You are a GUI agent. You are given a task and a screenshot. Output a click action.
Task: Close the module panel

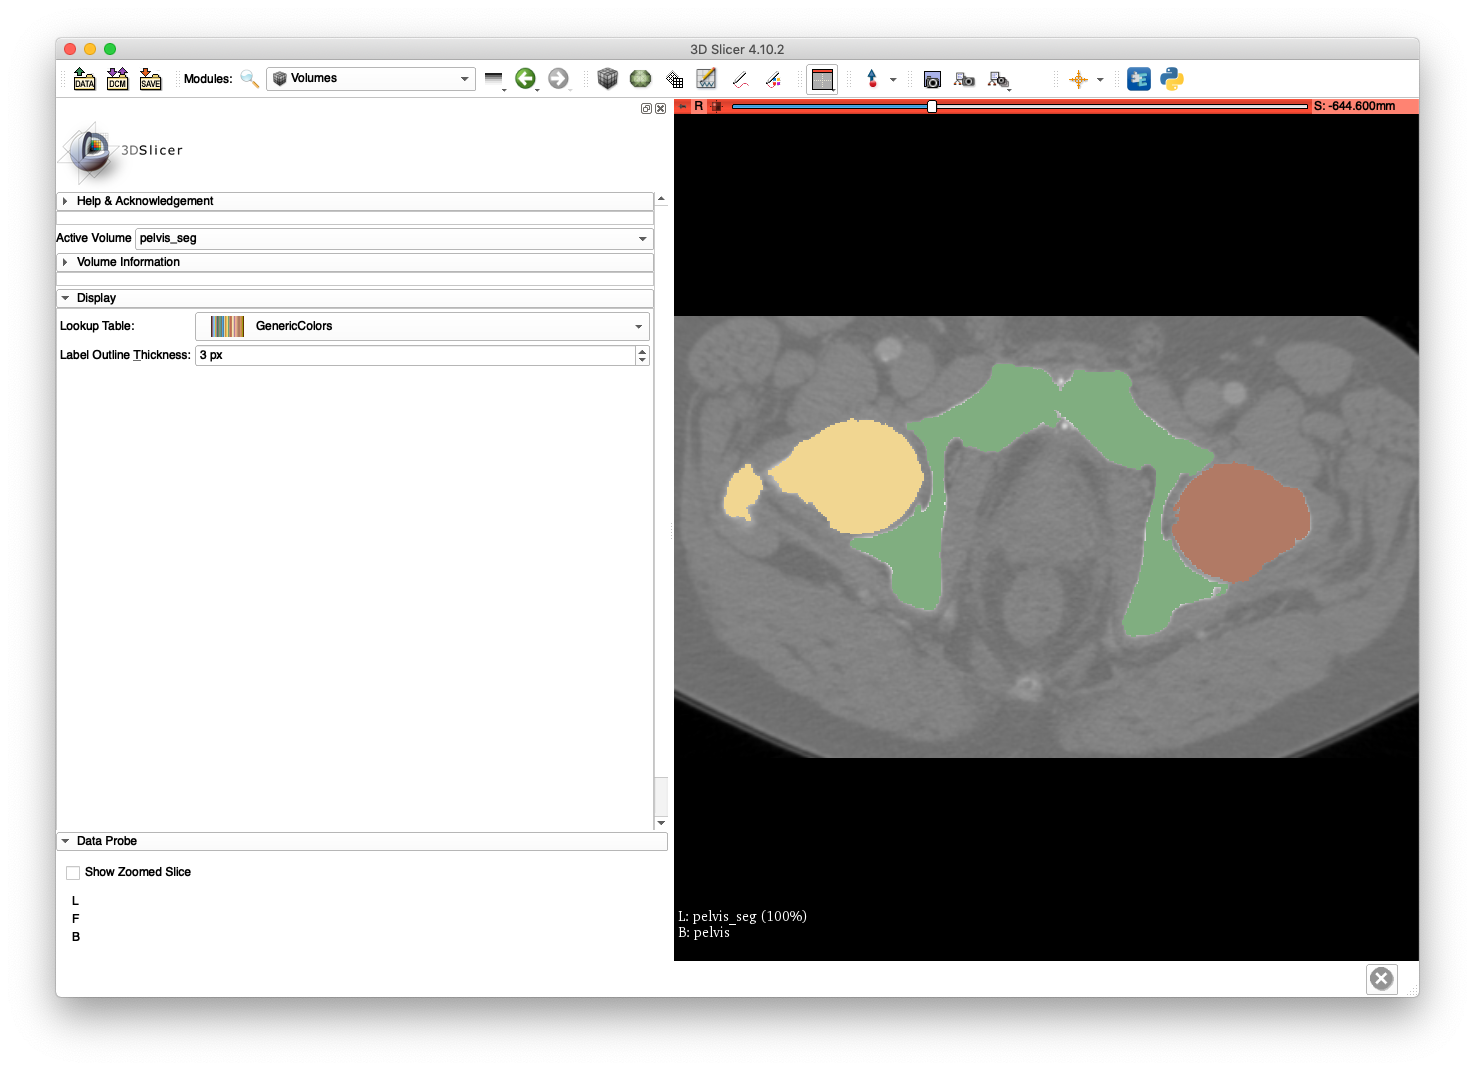tap(660, 108)
